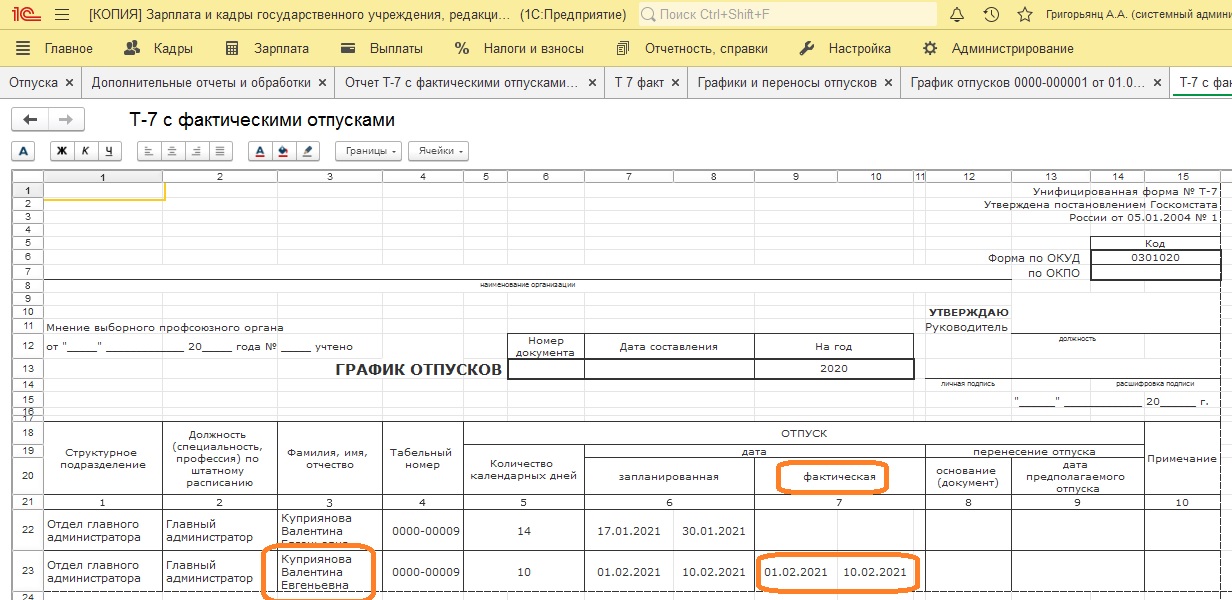The height and width of the screenshot is (600, 1232).
Task: Open favorites with the star icon
Action: click(1025, 15)
